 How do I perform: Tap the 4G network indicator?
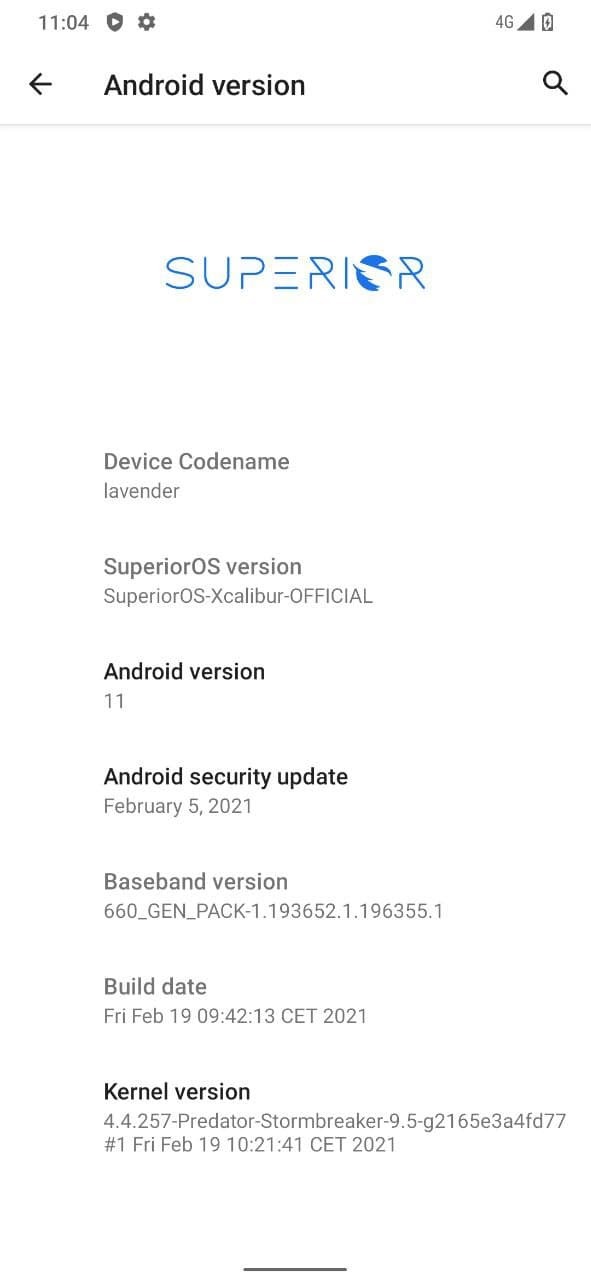click(x=504, y=22)
